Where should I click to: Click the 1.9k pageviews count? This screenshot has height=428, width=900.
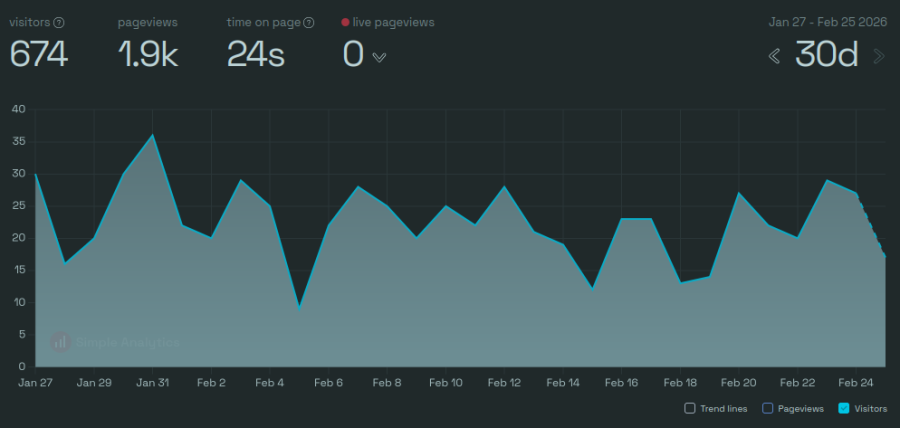[x=148, y=56]
